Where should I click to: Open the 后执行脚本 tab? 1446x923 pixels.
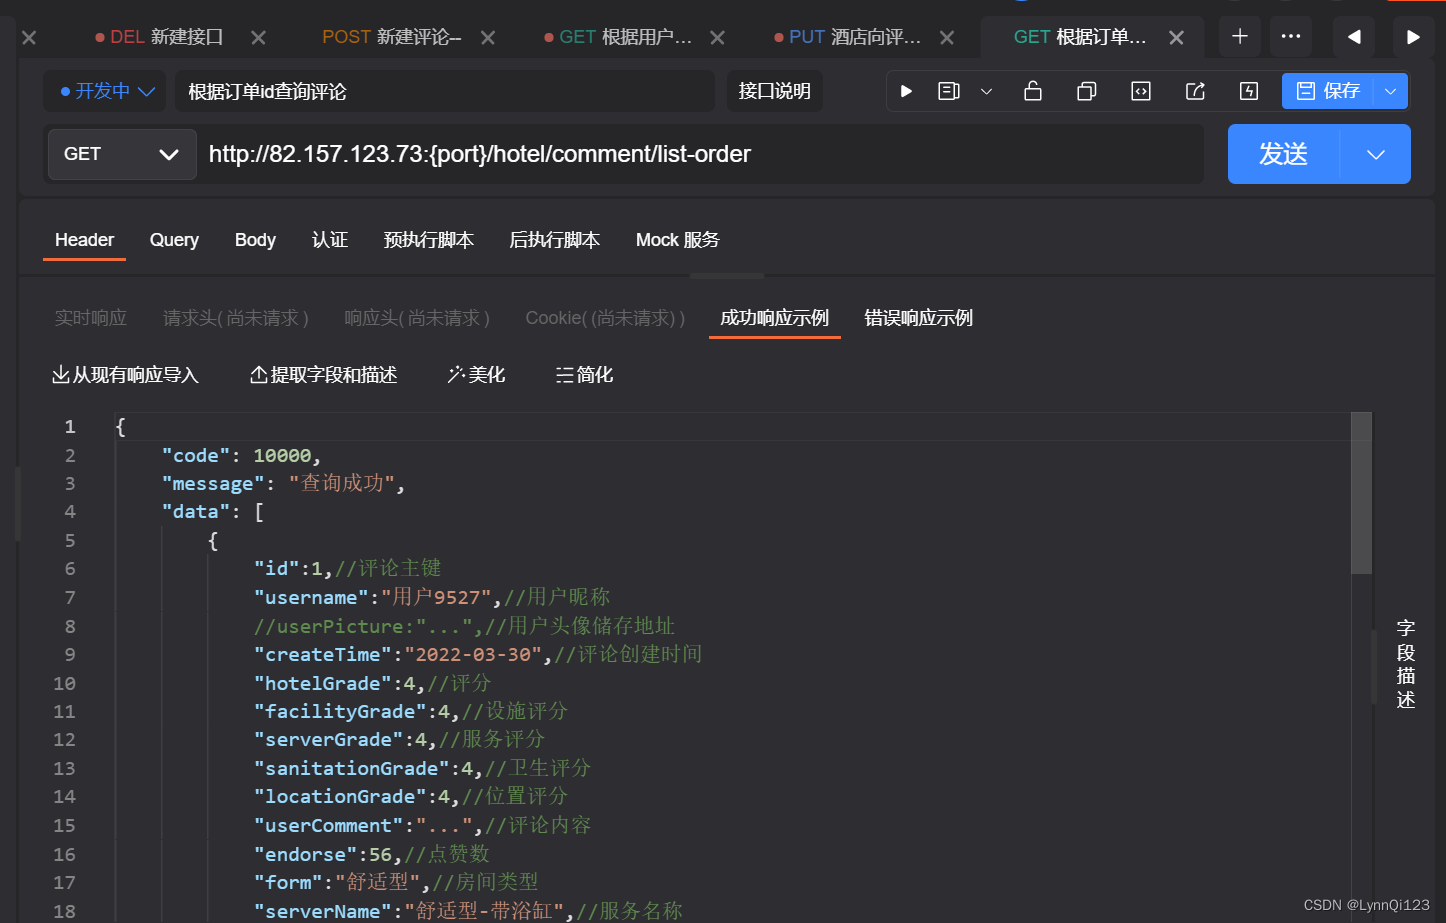pyautogui.click(x=555, y=240)
